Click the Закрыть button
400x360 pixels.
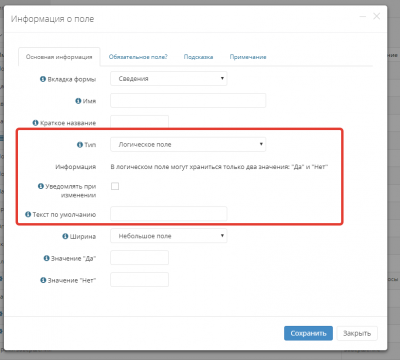coord(357,333)
